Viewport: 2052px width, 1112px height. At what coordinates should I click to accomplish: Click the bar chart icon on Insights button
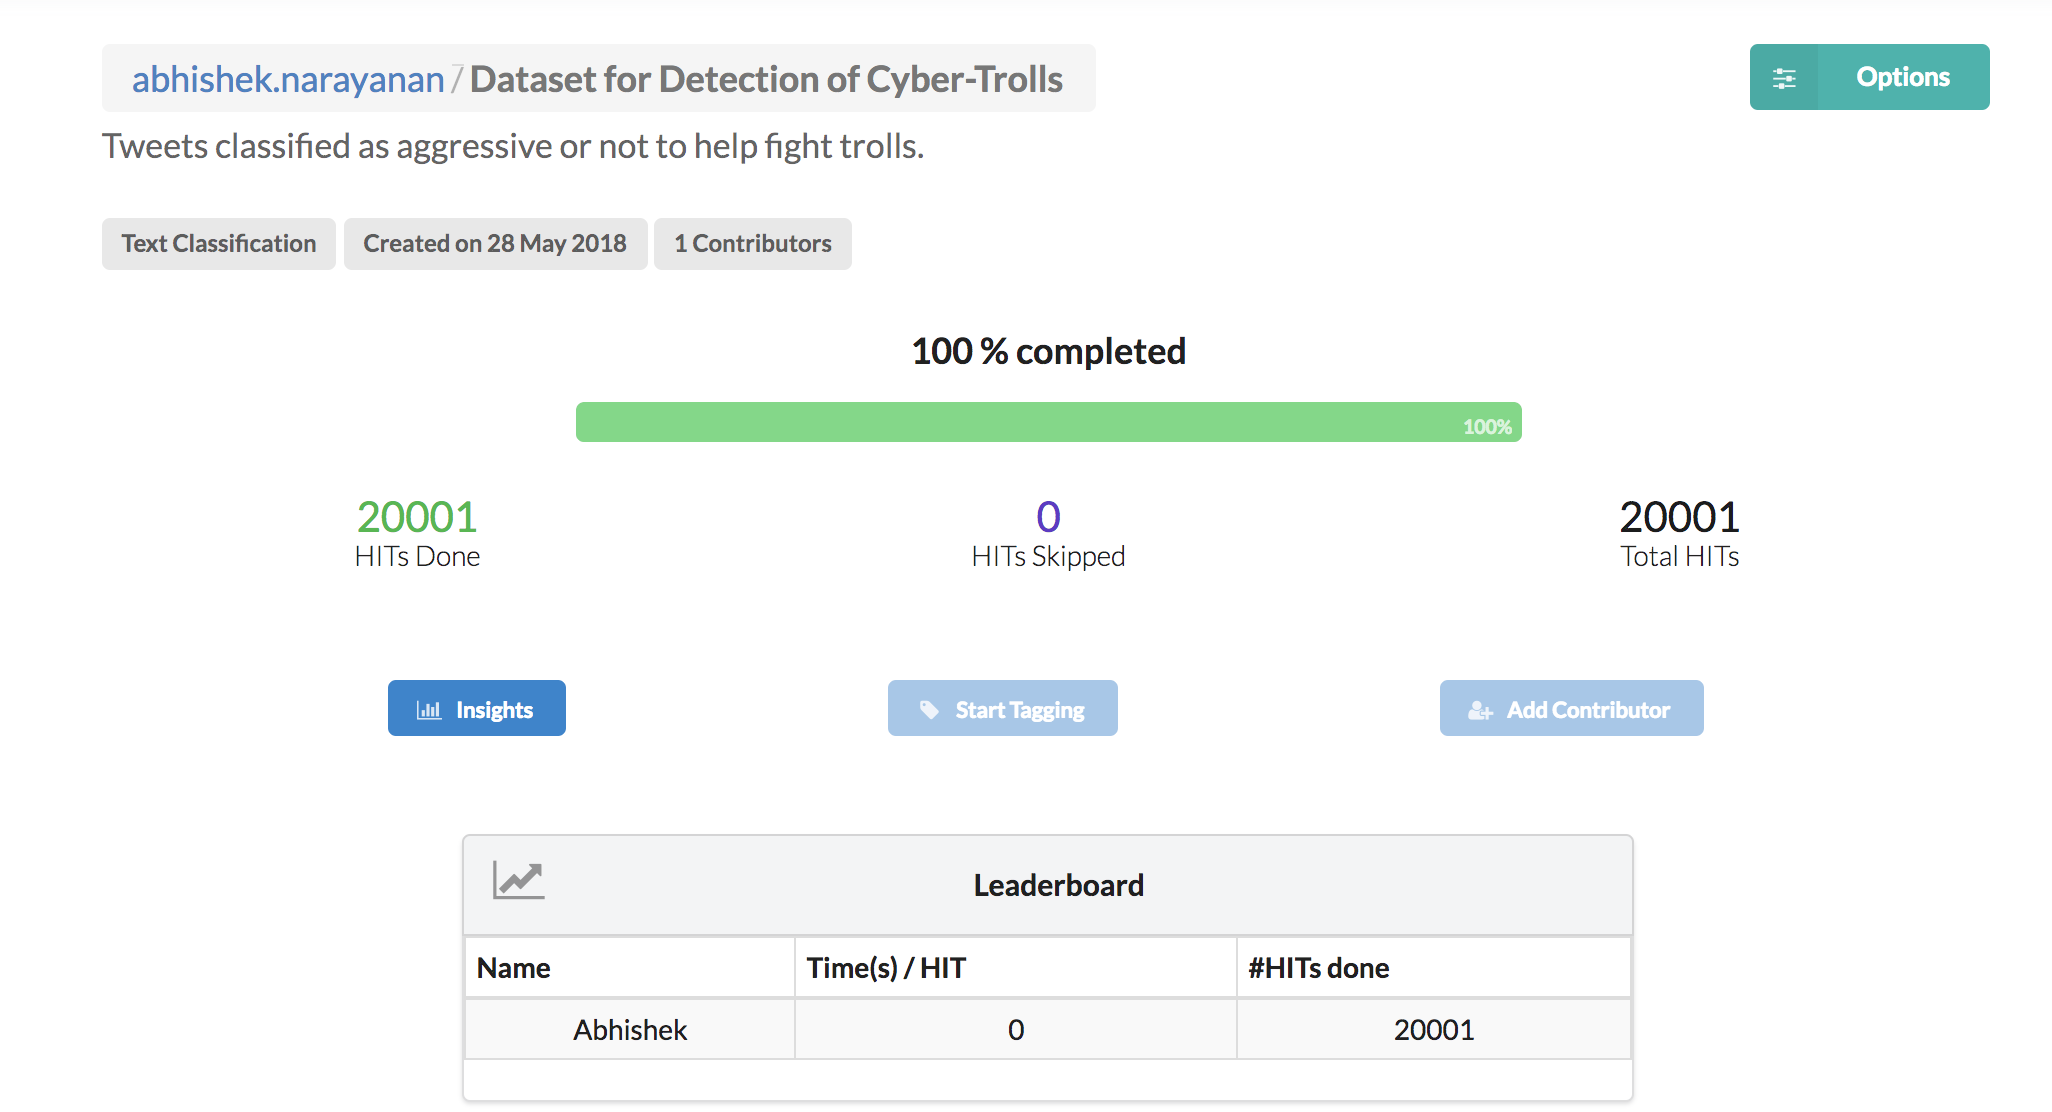point(429,708)
